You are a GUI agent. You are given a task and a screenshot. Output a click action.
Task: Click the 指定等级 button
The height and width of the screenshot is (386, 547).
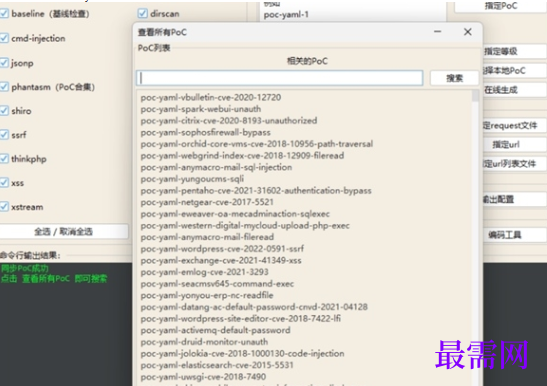[515, 51]
